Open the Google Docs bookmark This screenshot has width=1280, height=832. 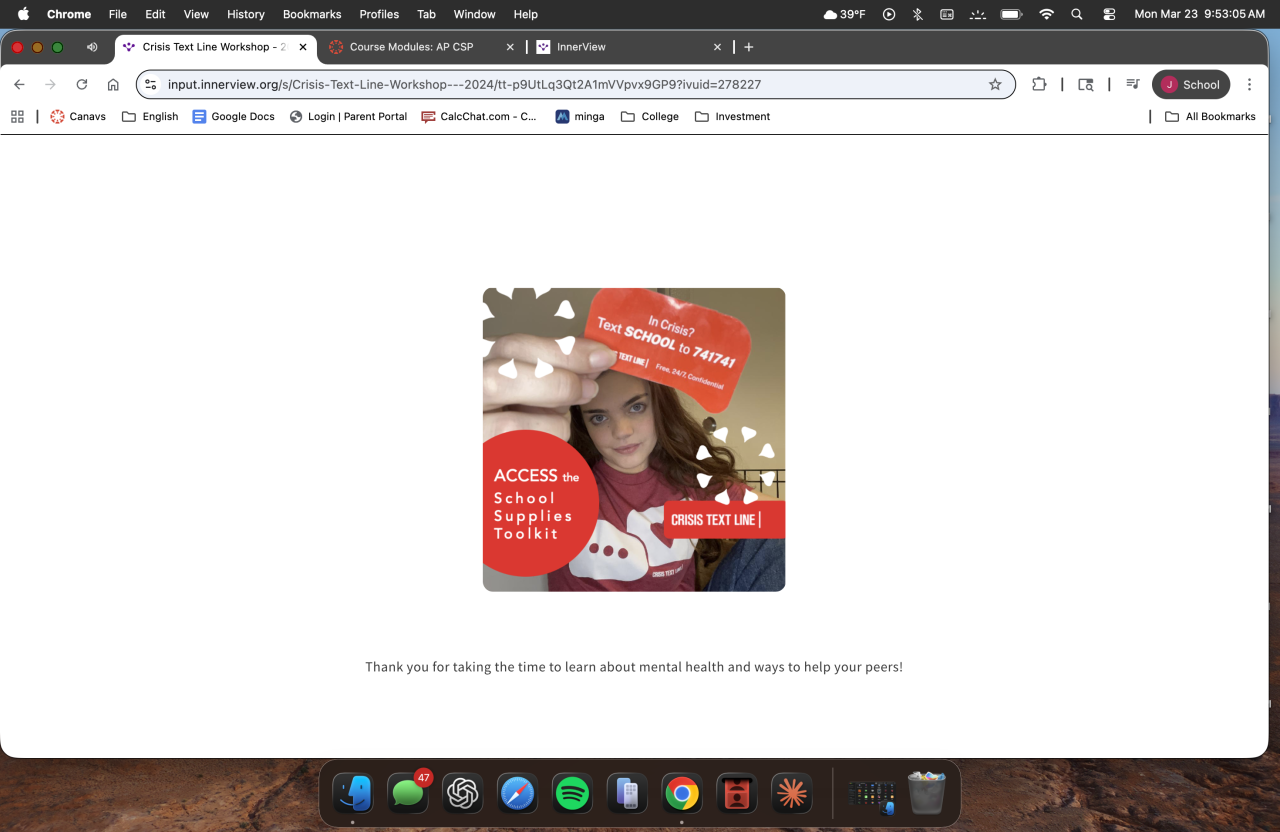tap(234, 117)
